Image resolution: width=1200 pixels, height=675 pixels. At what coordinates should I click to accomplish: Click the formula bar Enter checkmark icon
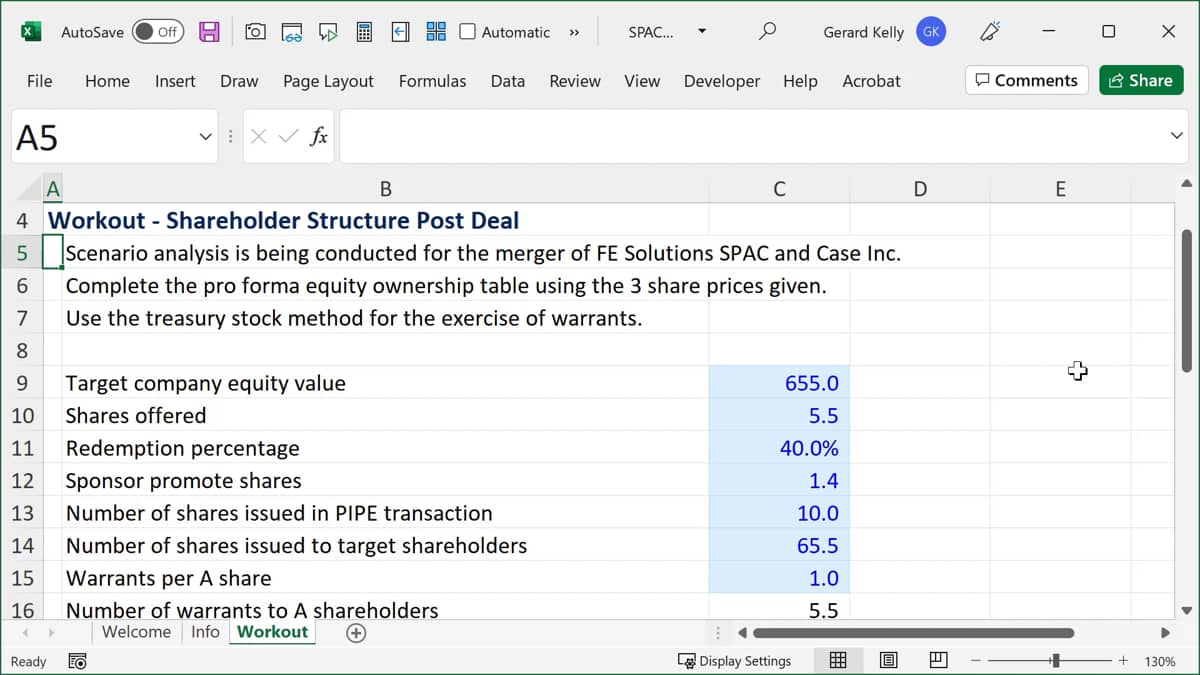coord(287,137)
